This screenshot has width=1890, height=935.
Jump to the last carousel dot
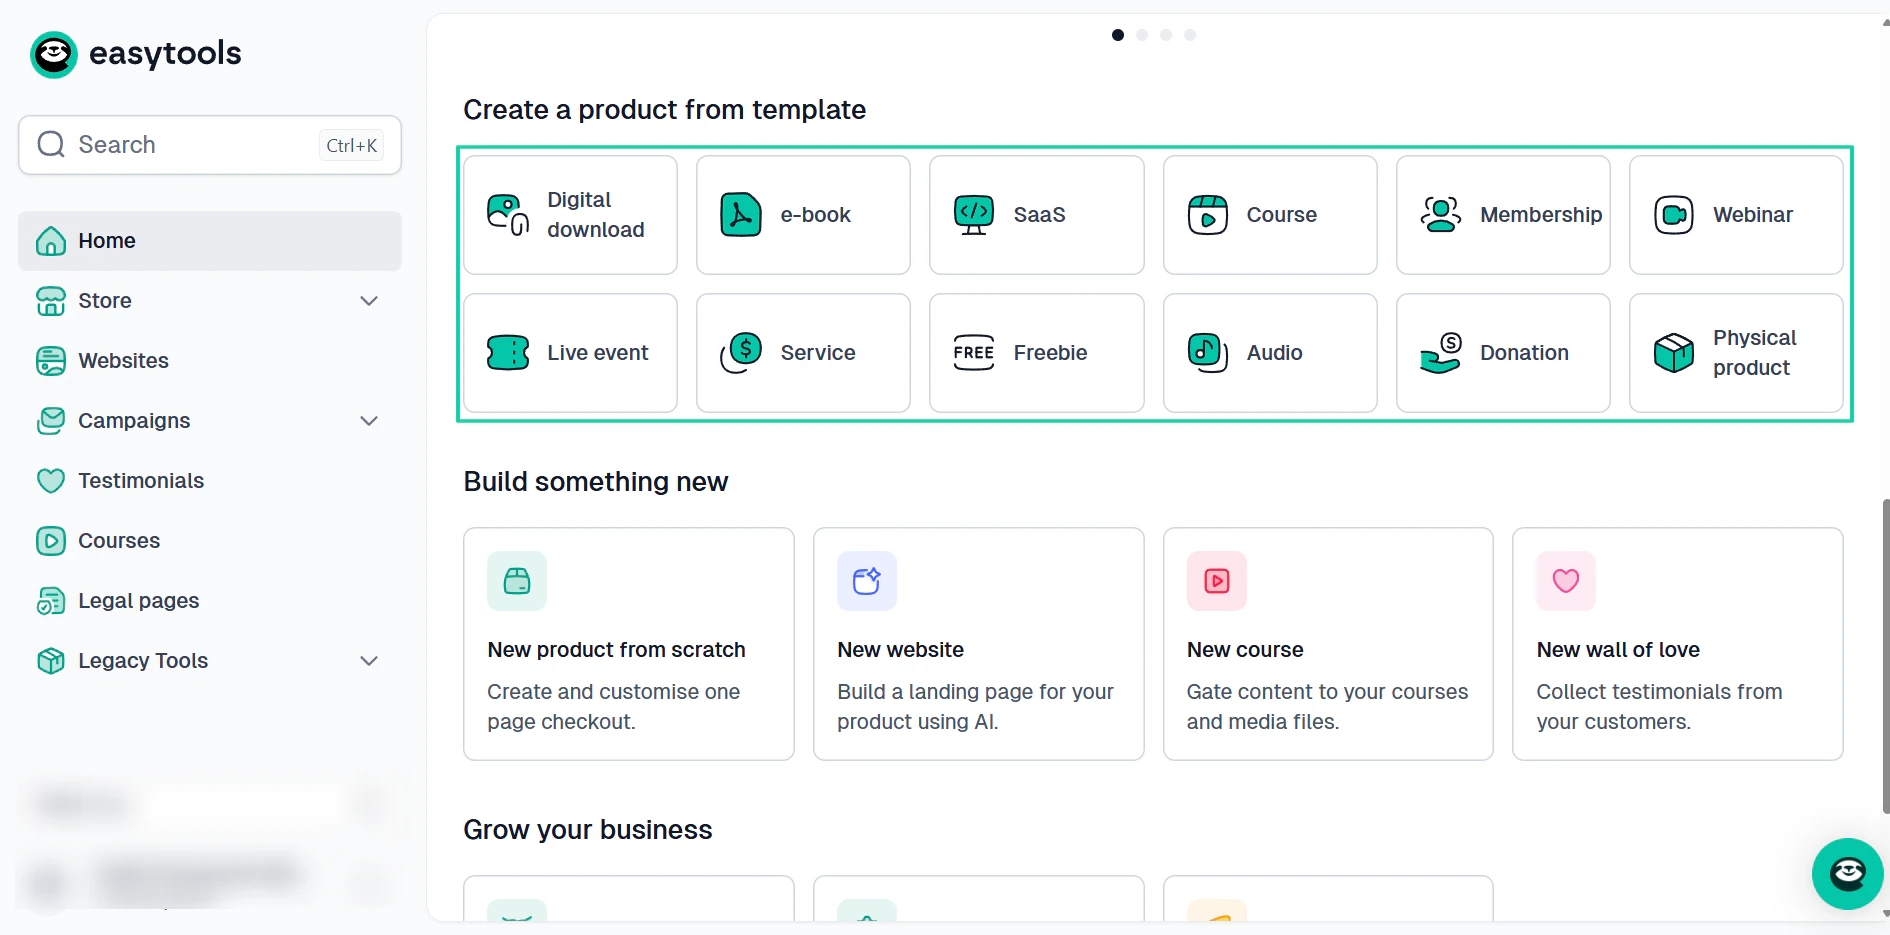click(x=1190, y=35)
